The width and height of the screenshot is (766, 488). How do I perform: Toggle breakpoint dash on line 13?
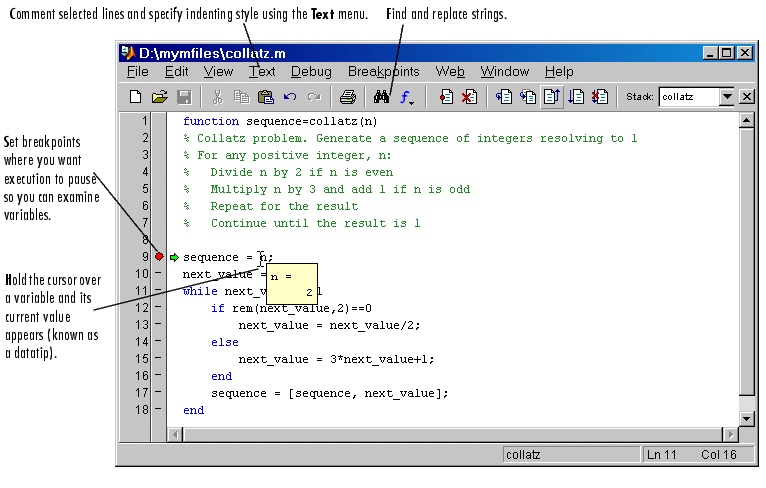(x=158, y=324)
